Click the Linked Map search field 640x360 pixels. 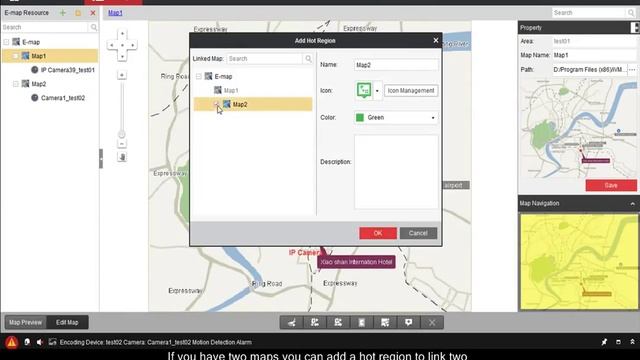265,59
